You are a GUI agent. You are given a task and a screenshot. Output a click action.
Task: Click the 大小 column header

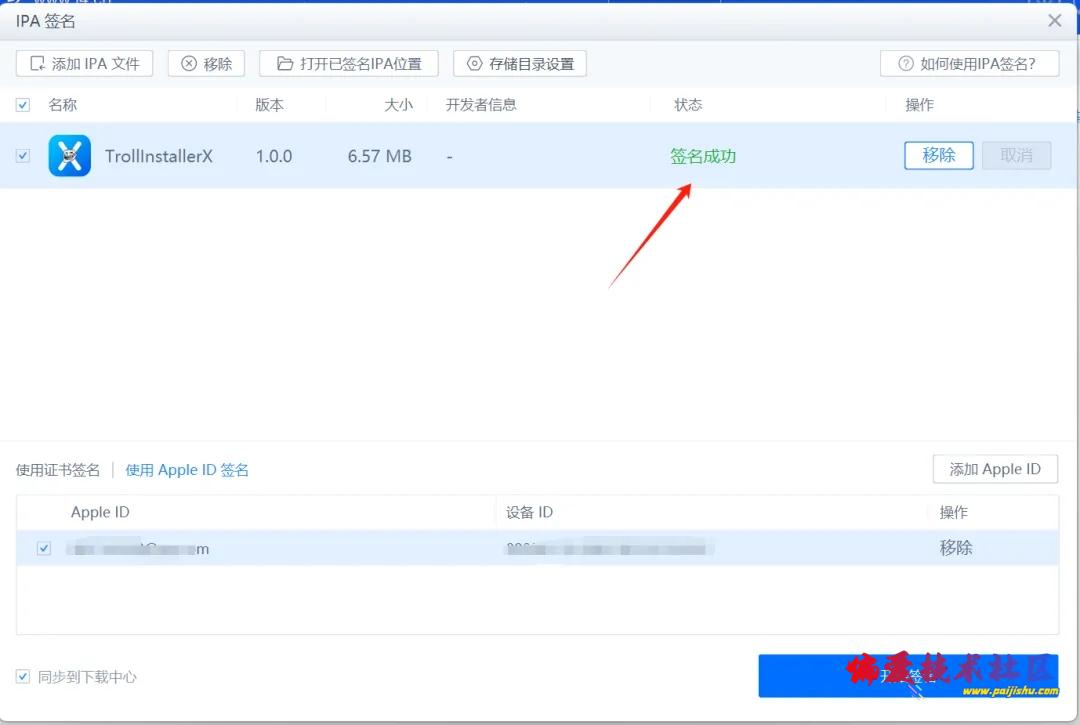pyautogui.click(x=399, y=105)
